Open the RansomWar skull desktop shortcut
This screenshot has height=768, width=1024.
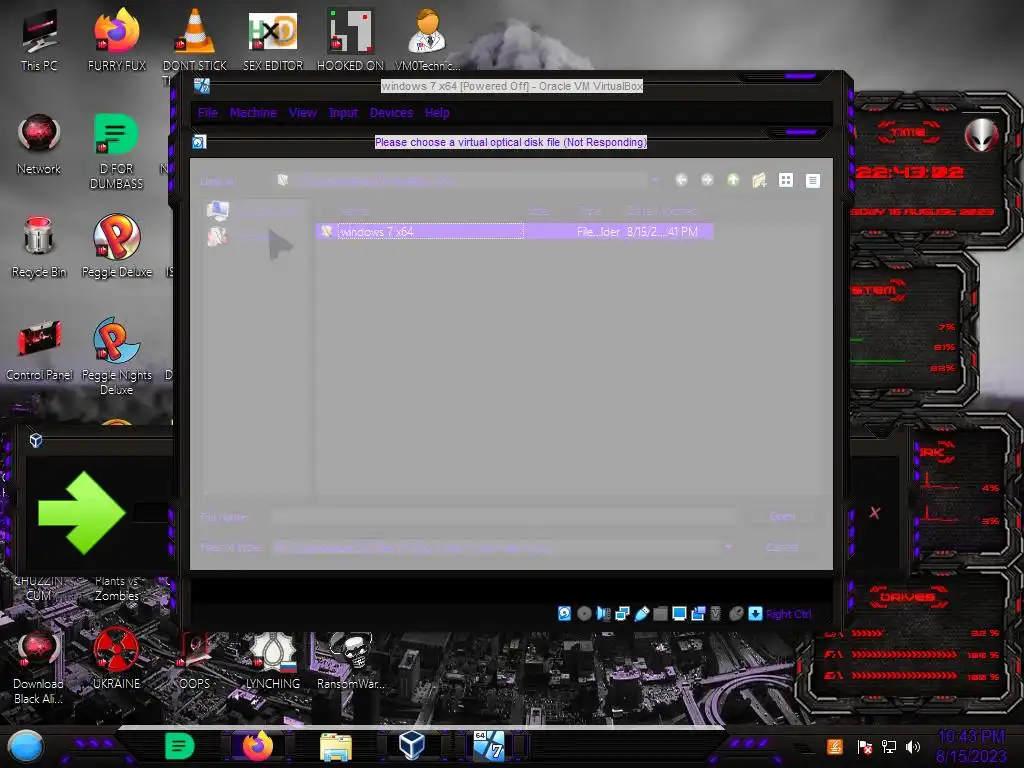pyautogui.click(x=351, y=660)
